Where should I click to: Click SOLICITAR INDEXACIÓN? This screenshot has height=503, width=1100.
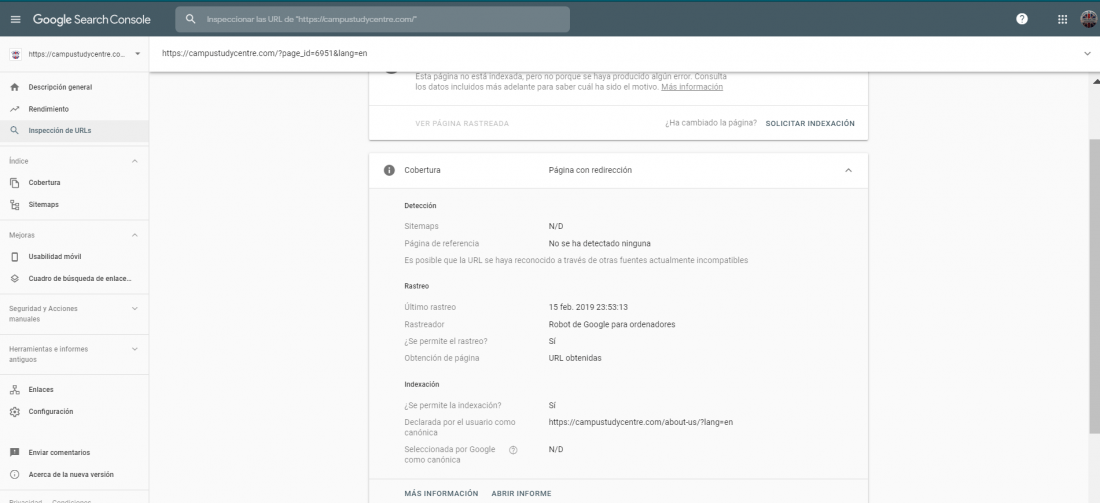click(810, 123)
